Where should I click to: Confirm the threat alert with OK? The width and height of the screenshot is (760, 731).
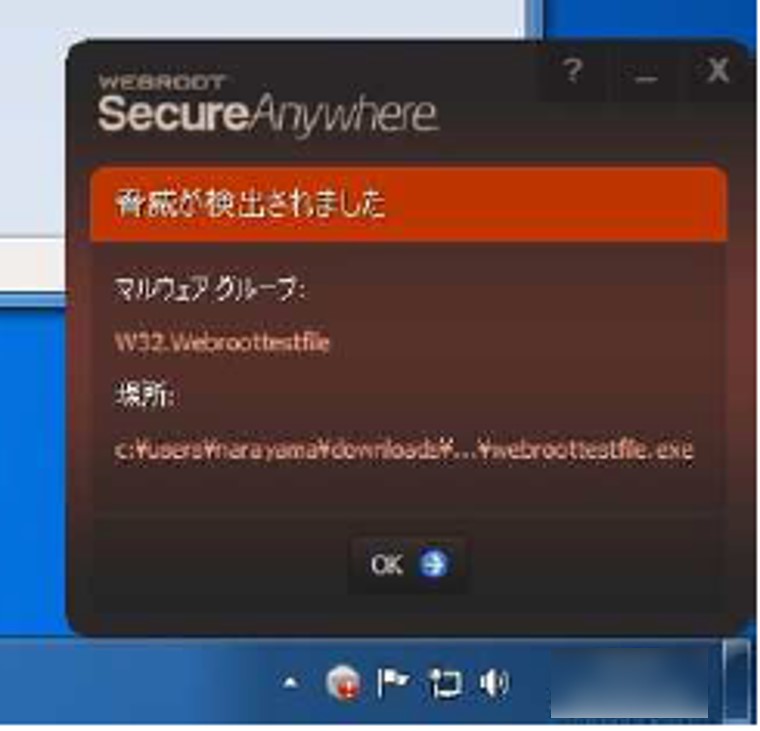pyautogui.click(x=408, y=564)
